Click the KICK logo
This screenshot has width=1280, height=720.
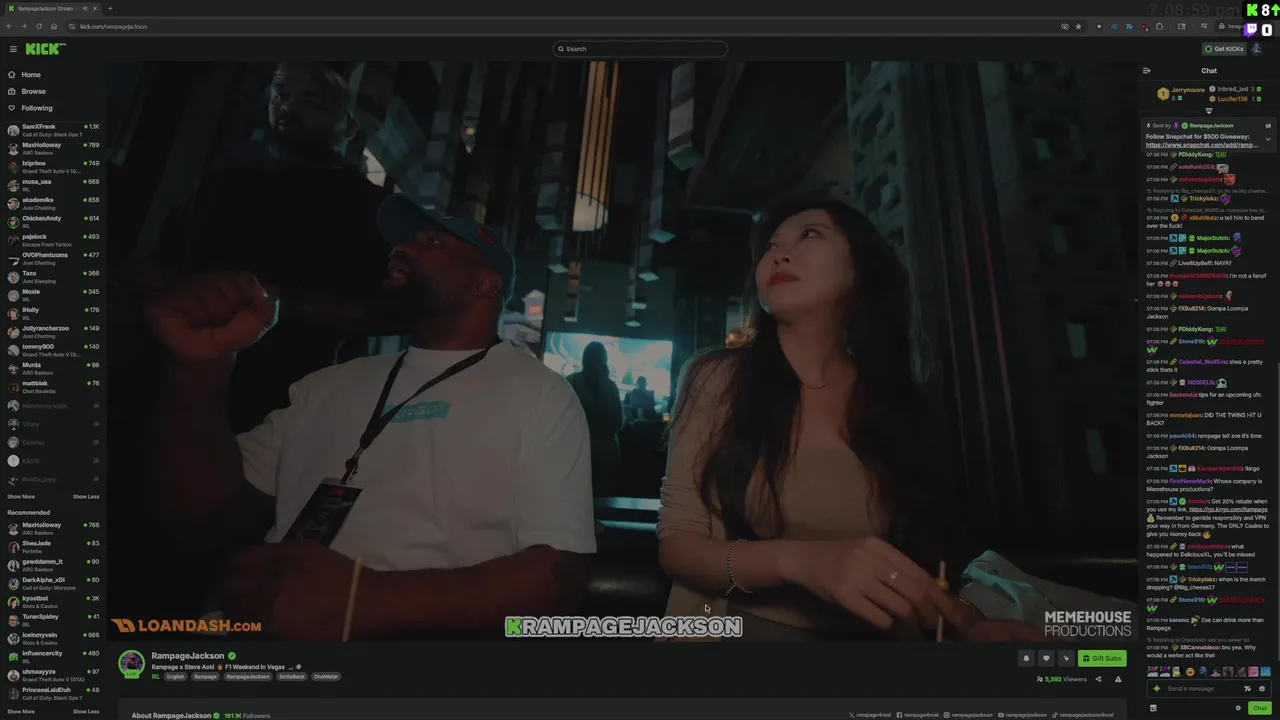[x=45, y=49]
